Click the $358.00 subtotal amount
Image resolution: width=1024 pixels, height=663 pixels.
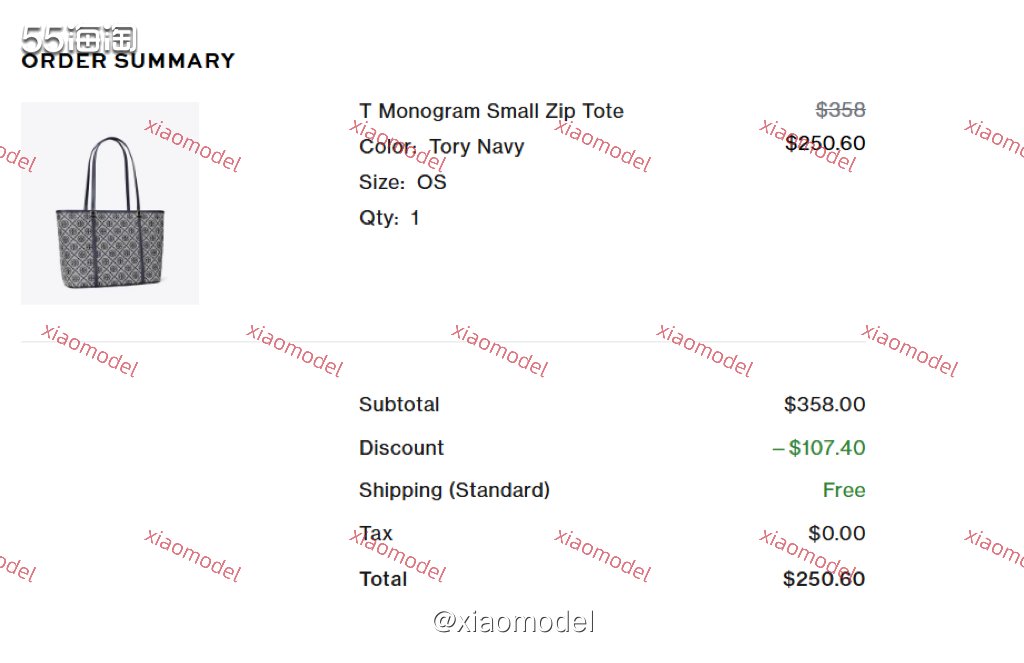click(x=825, y=404)
